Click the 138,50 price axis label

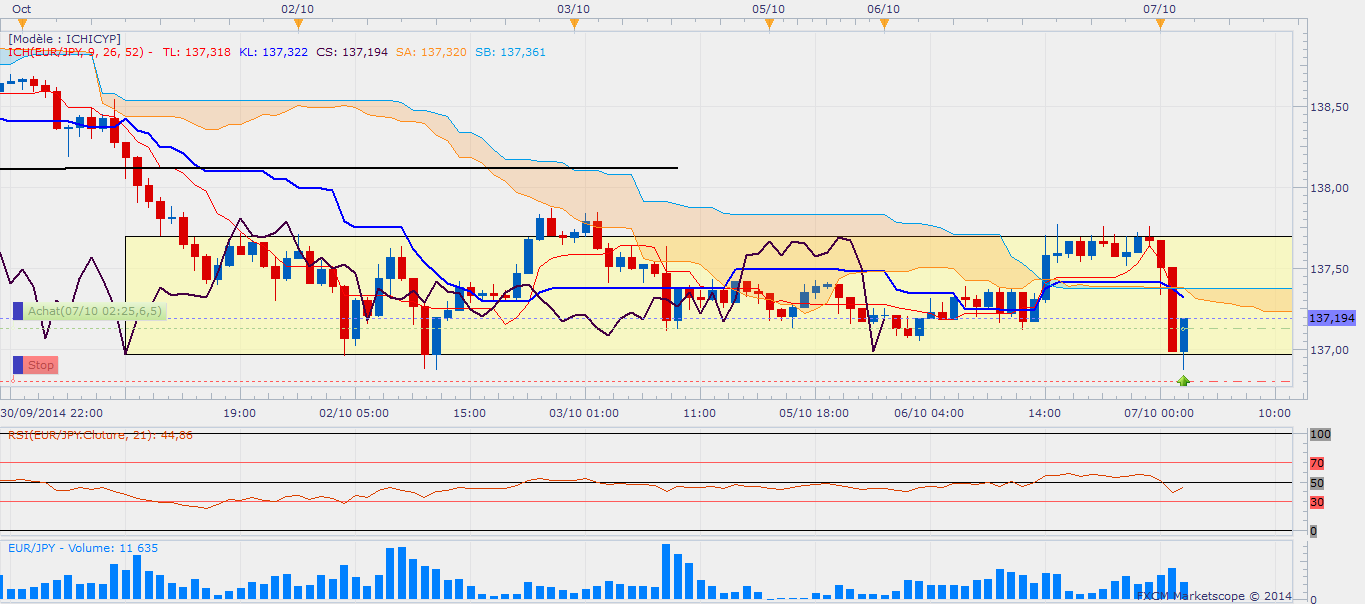coord(1331,106)
